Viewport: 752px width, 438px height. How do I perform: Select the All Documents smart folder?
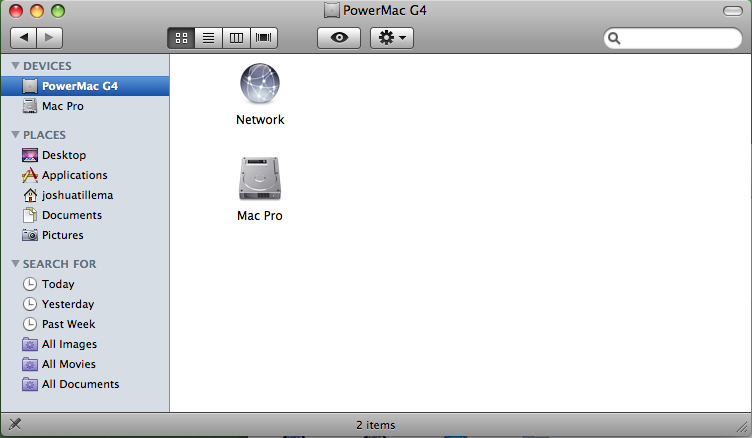(x=85, y=384)
